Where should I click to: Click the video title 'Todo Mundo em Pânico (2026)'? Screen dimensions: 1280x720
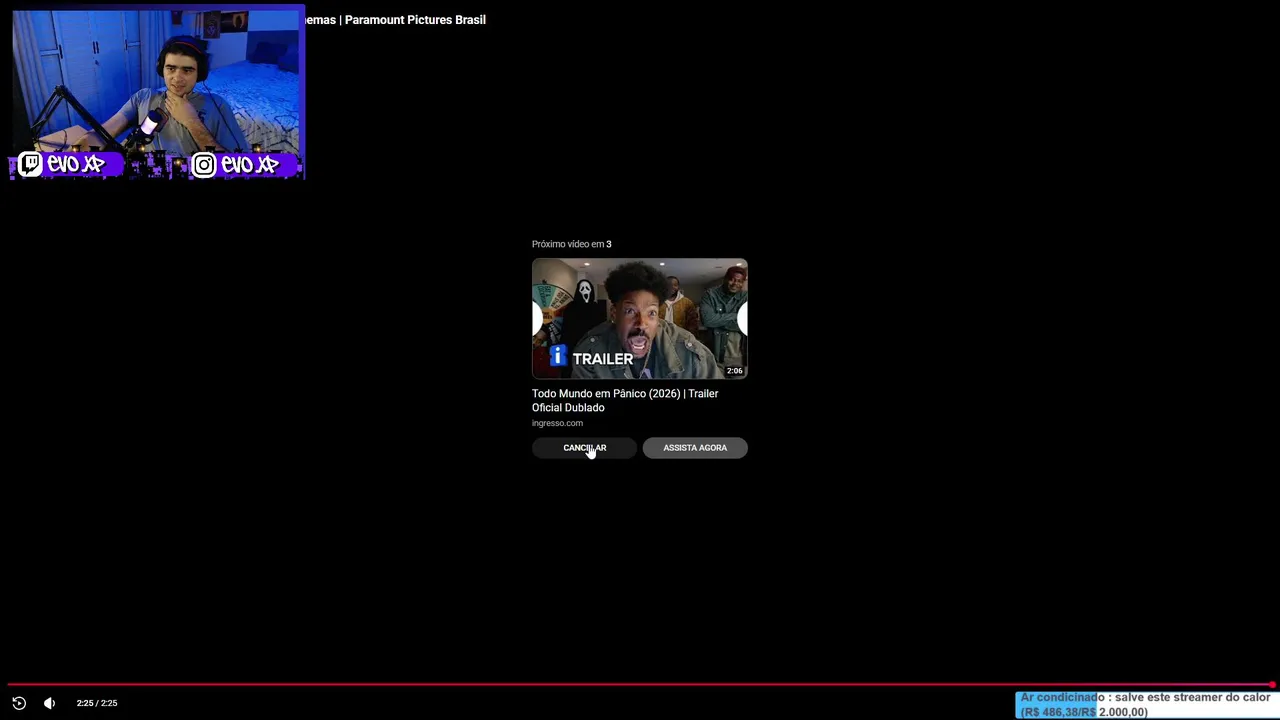coord(625,400)
